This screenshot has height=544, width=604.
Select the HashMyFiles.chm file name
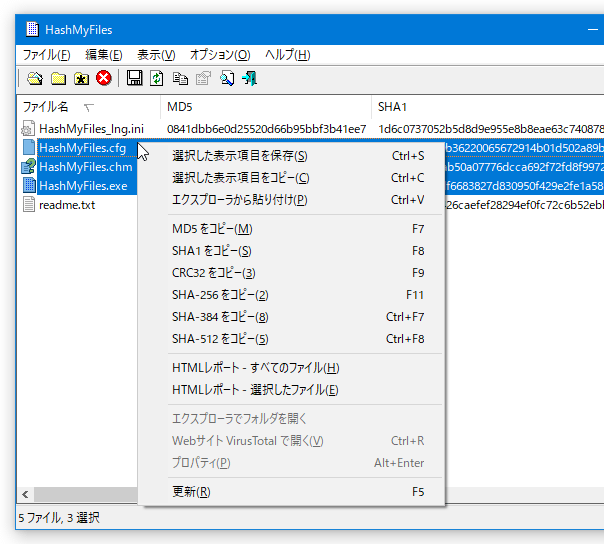pos(86,167)
